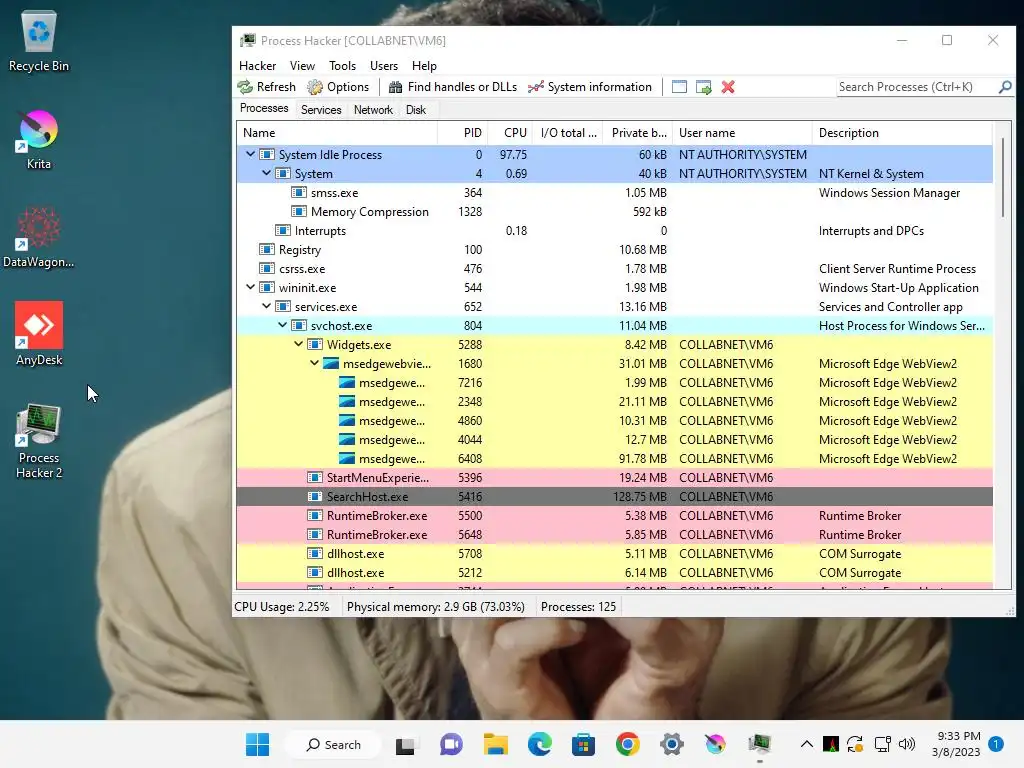
Task: Open the Help menu
Action: (424, 66)
